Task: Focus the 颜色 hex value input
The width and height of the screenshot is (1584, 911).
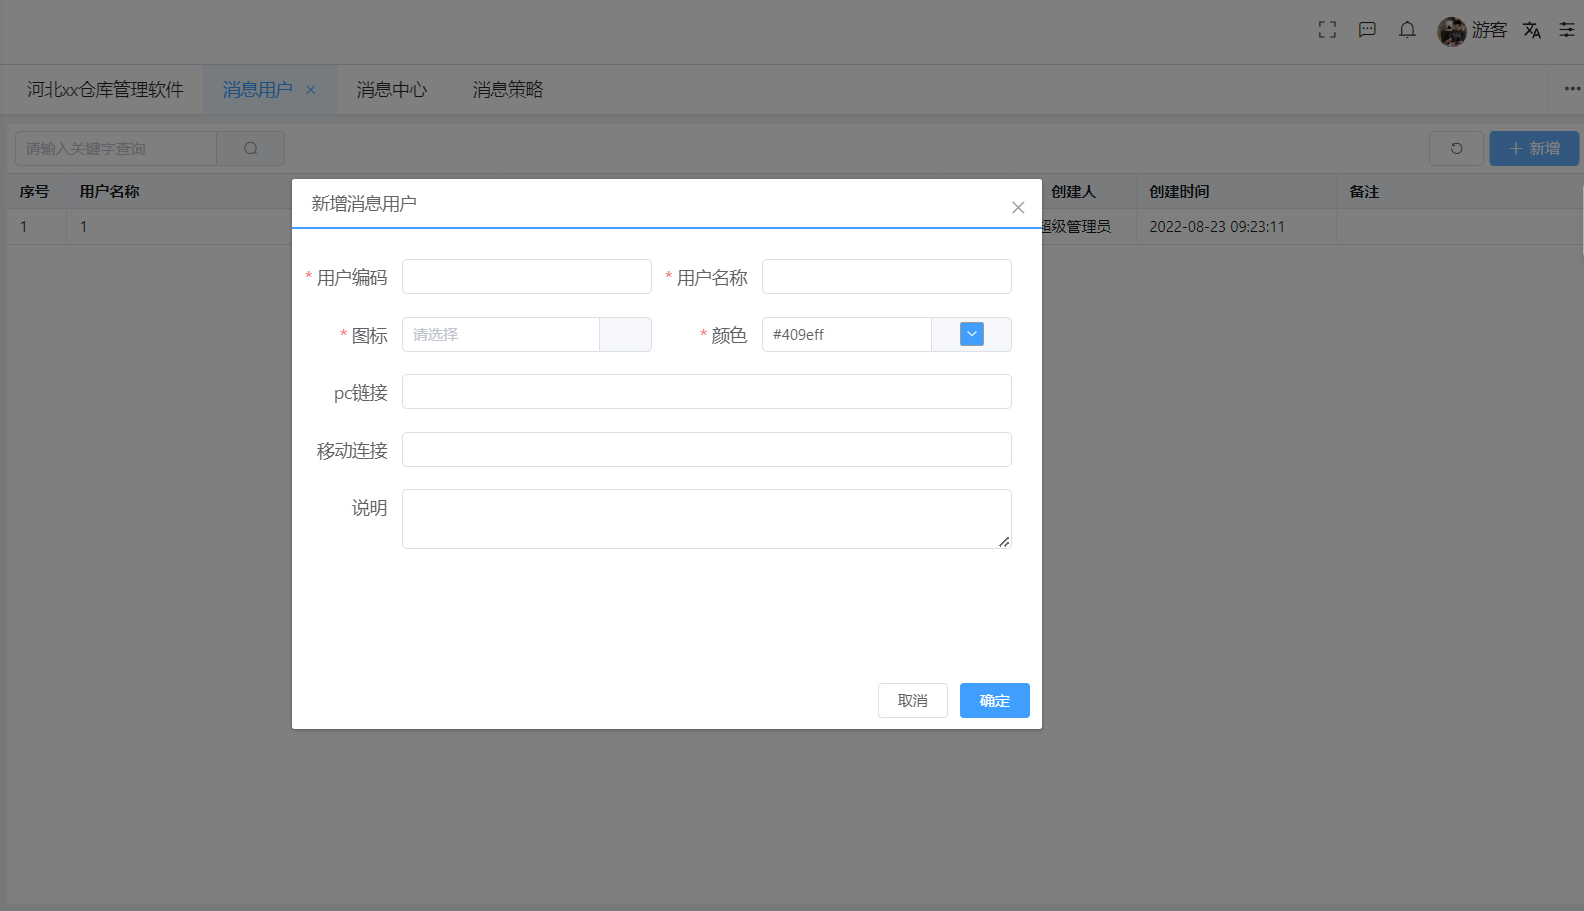Action: click(x=847, y=335)
